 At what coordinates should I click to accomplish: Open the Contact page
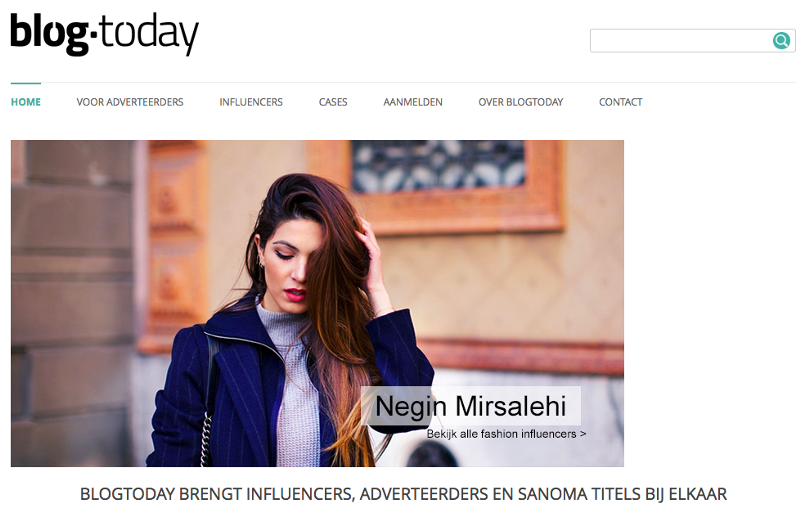(x=620, y=102)
